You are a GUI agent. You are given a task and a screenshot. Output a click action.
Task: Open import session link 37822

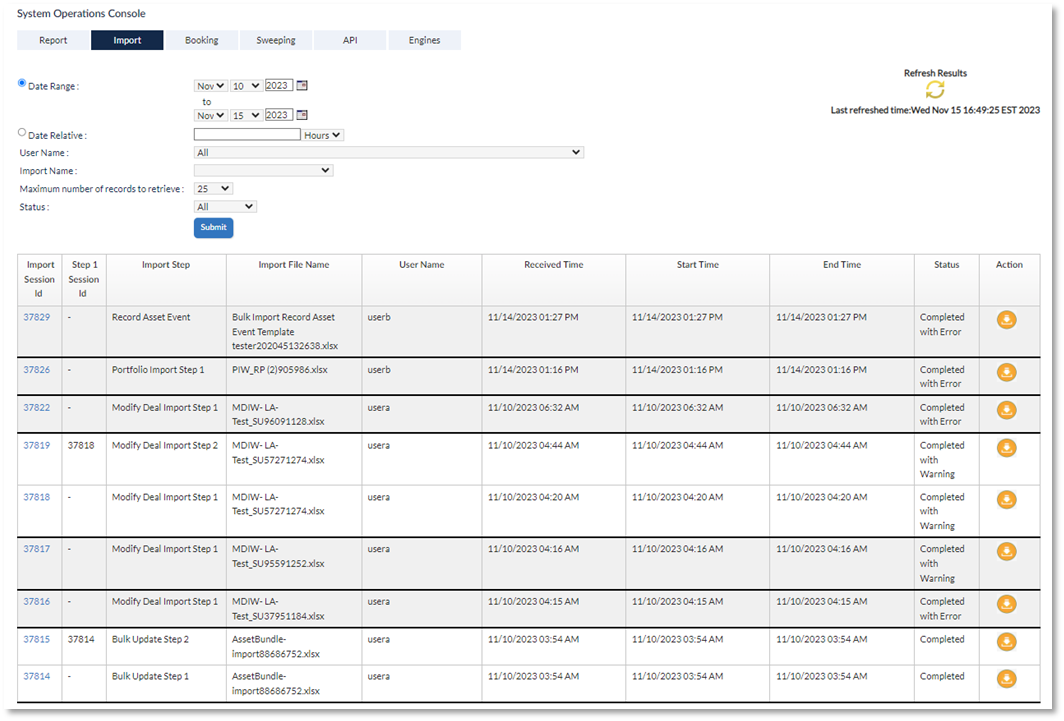(x=37, y=408)
